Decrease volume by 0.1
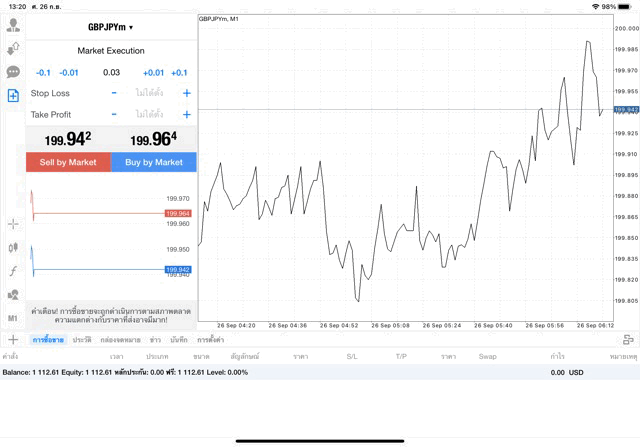This screenshot has height=447, width=640. coord(43,73)
